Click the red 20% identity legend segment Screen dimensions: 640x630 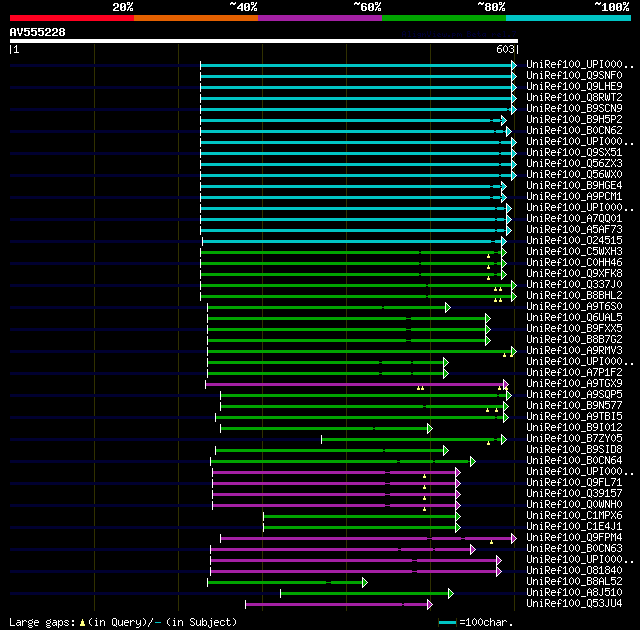tap(72, 18)
